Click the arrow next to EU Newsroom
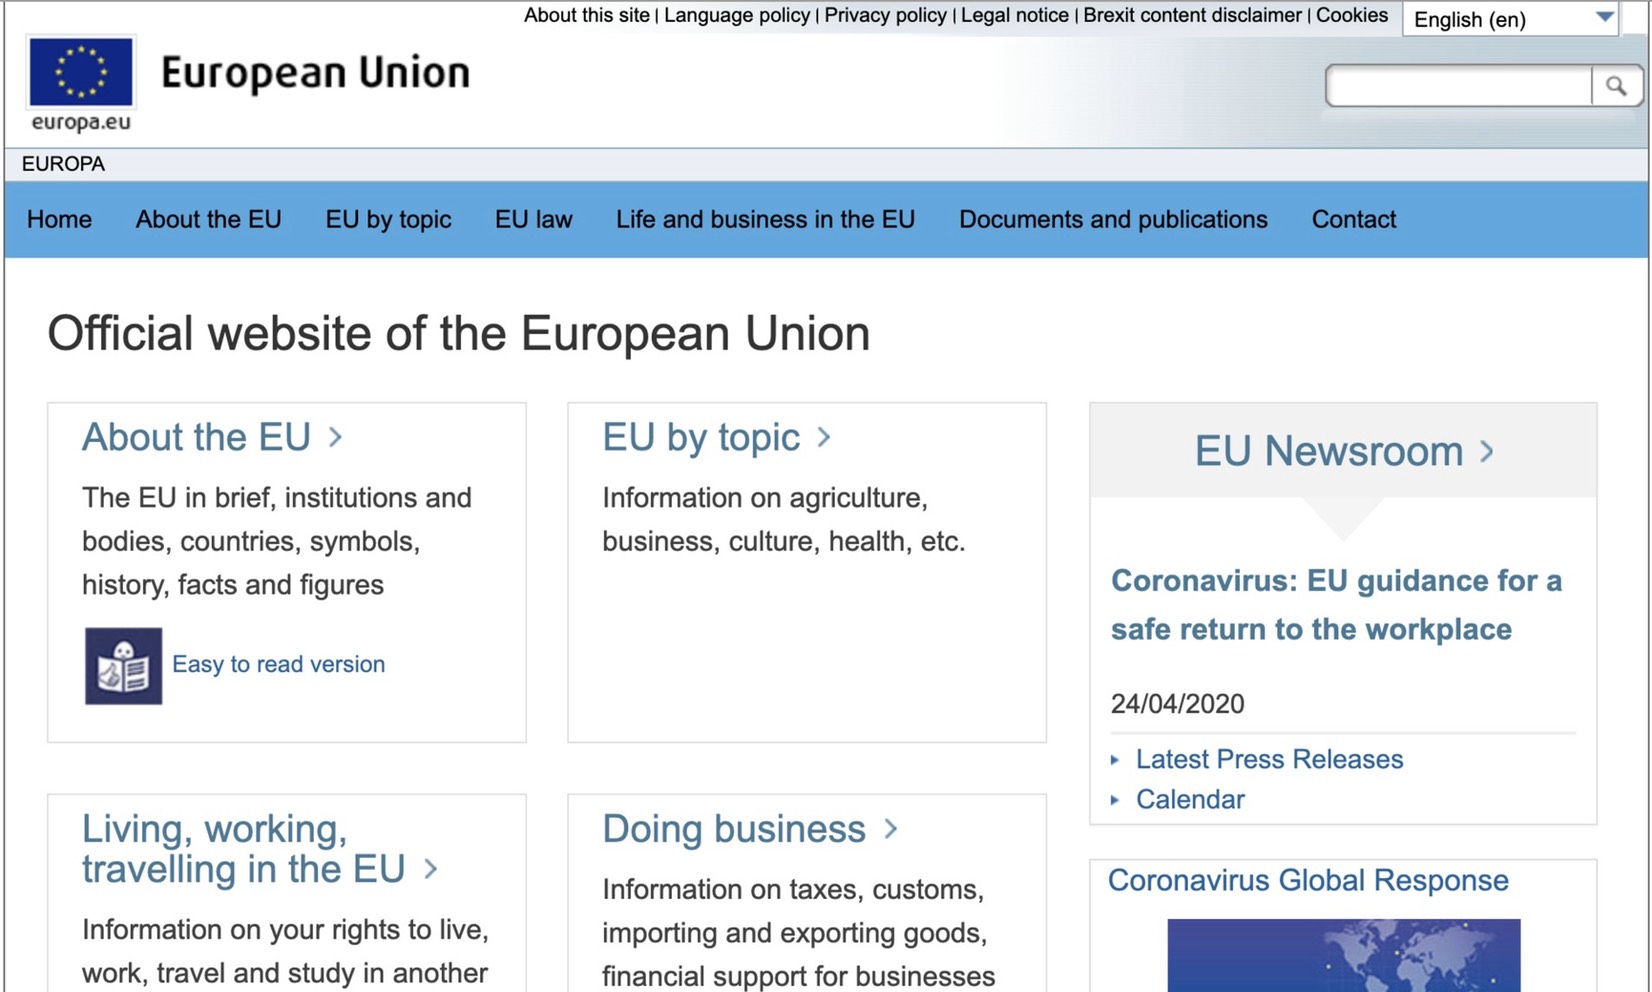The image size is (1652, 992). [1487, 452]
